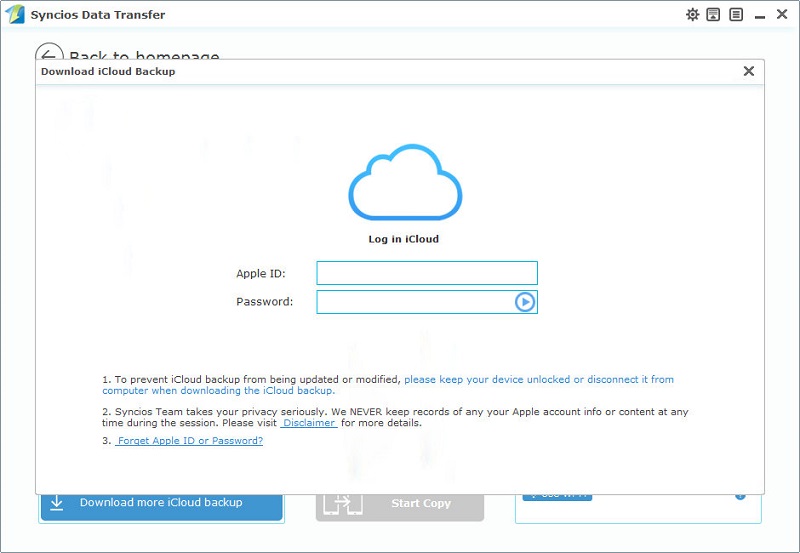The height and width of the screenshot is (553, 800).
Task: Click the Password label
Action: pos(264,301)
